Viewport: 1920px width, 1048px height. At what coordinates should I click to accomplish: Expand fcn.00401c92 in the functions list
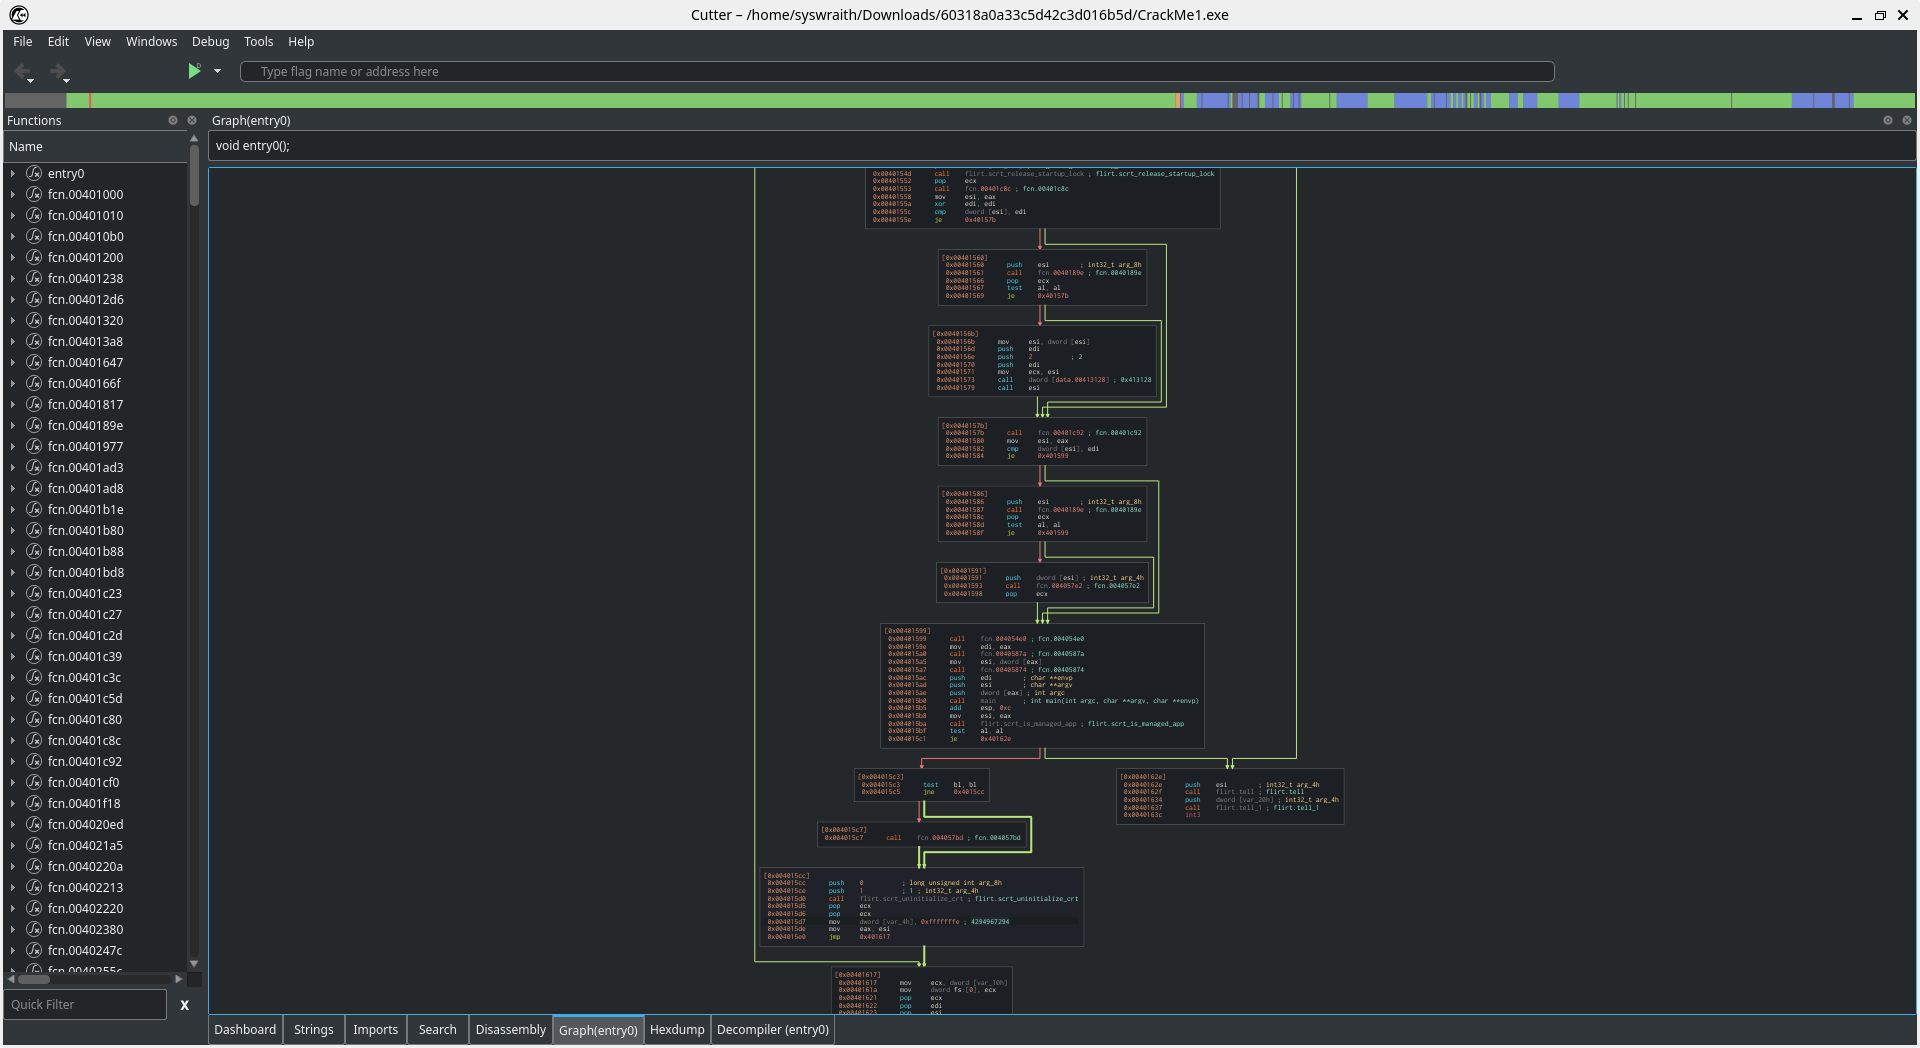(13, 762)
